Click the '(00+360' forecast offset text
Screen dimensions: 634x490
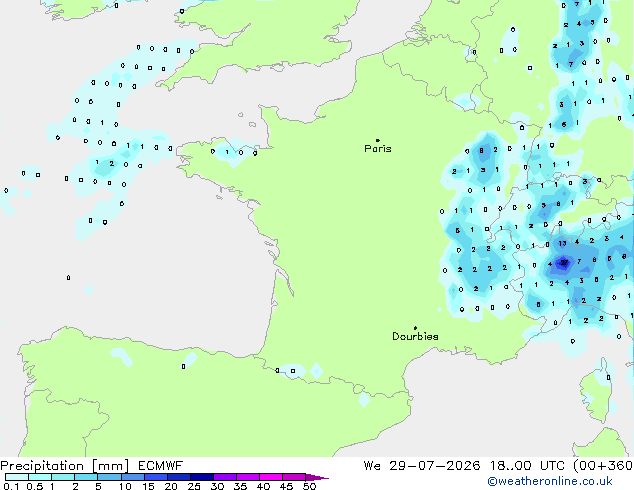point(603,466)
